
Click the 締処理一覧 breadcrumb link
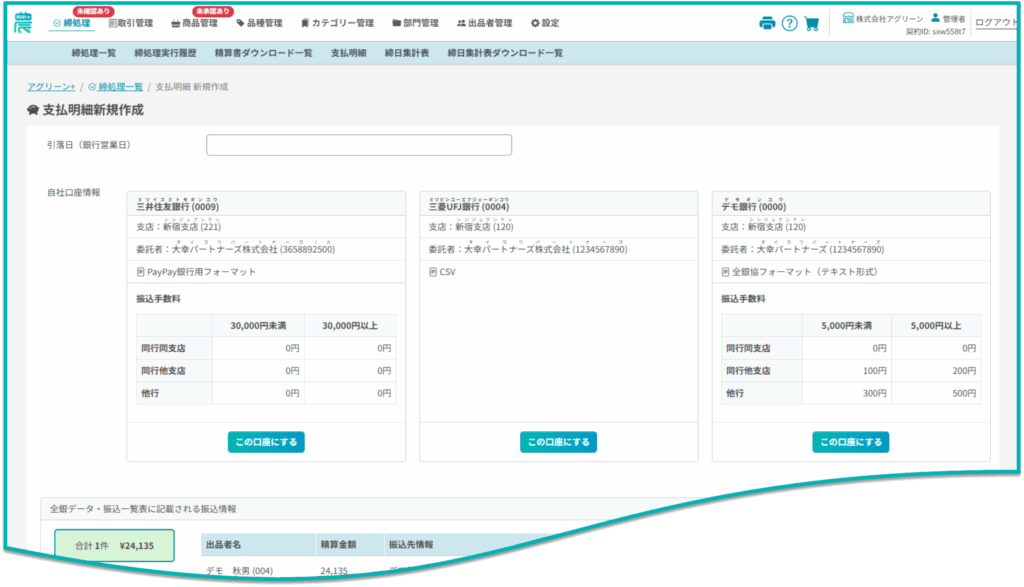116,86
